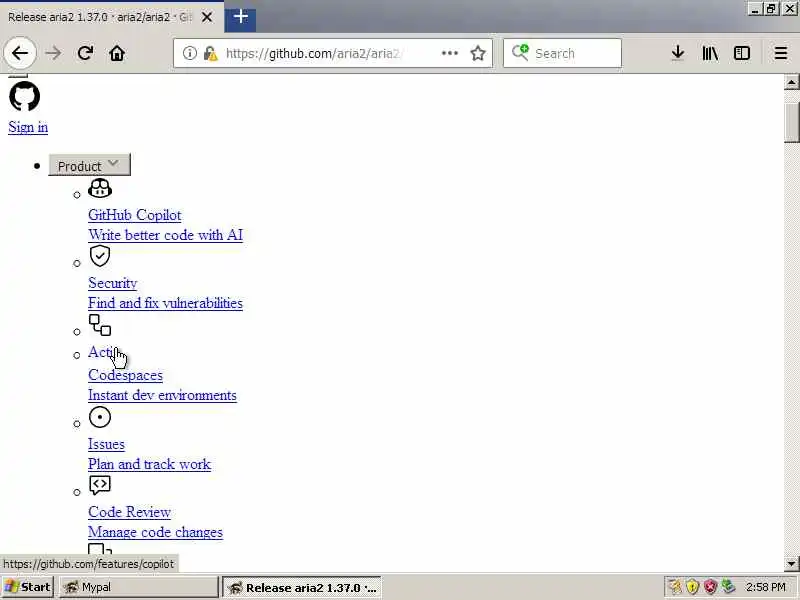This screenshot has width=800, height=600.
Task: Click the circle-dot icon above Issues
Action: (x=99, y=417)
